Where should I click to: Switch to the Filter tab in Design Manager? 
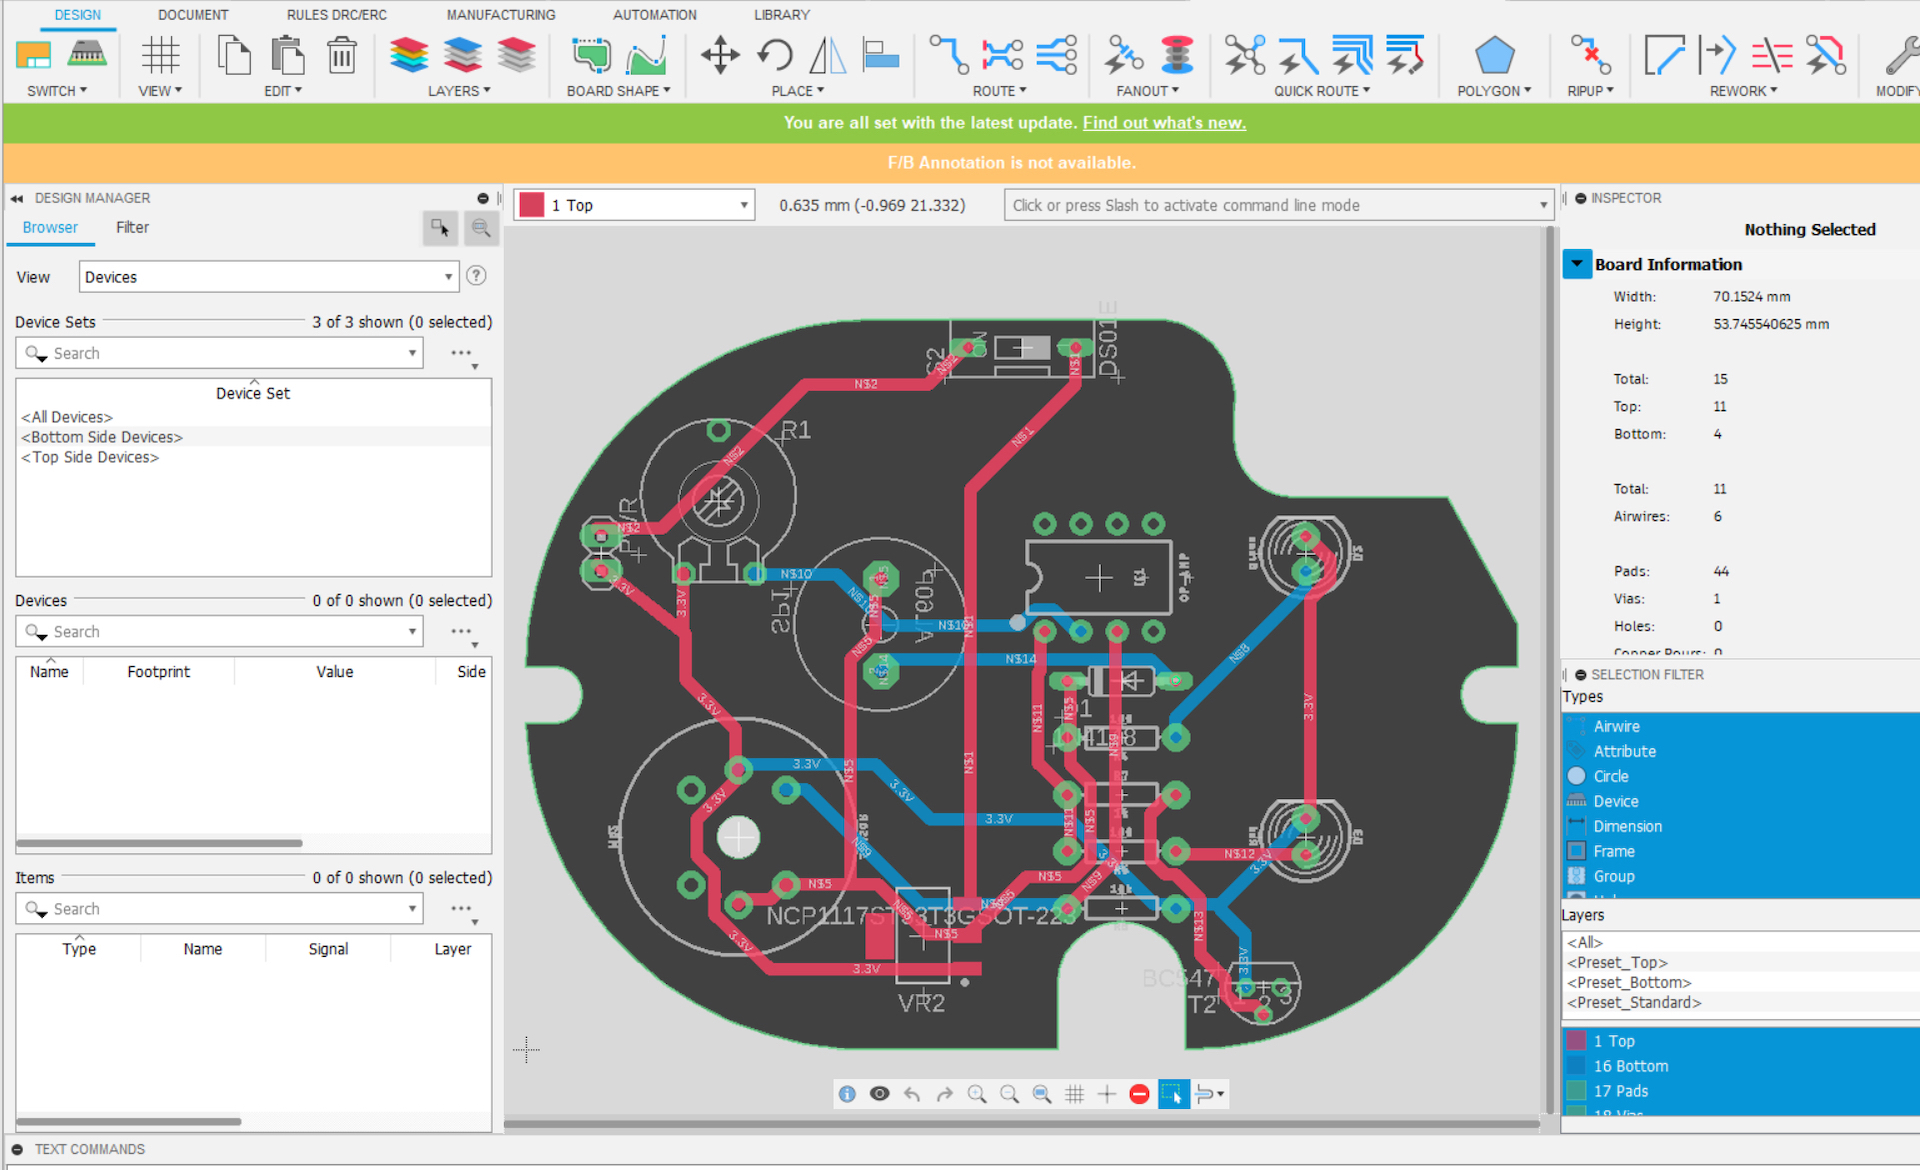(x=132, y=228)
